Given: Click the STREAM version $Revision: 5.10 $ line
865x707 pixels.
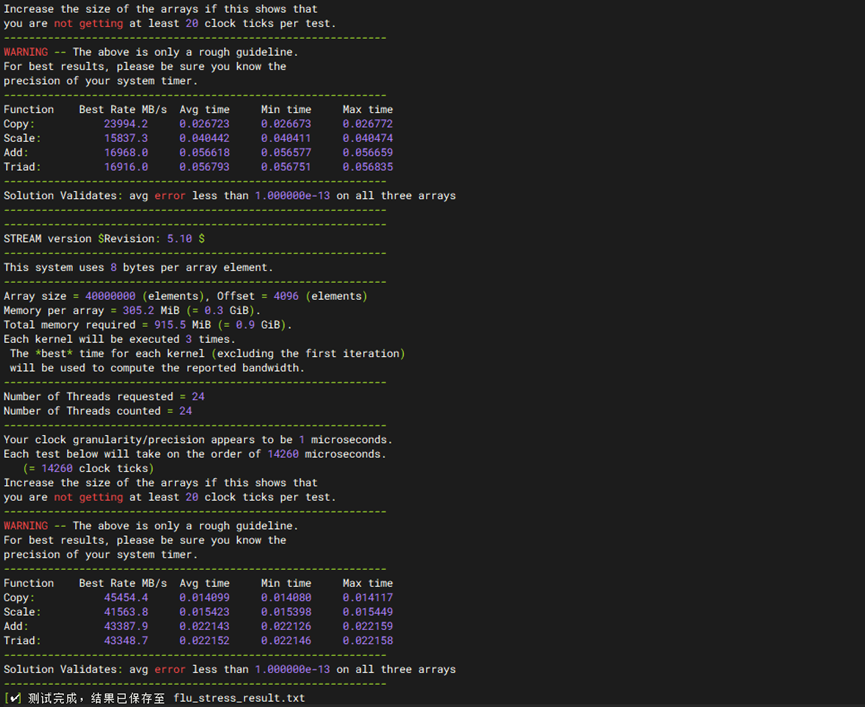Looking at the screenshot, I should click(x=104, y=239).
